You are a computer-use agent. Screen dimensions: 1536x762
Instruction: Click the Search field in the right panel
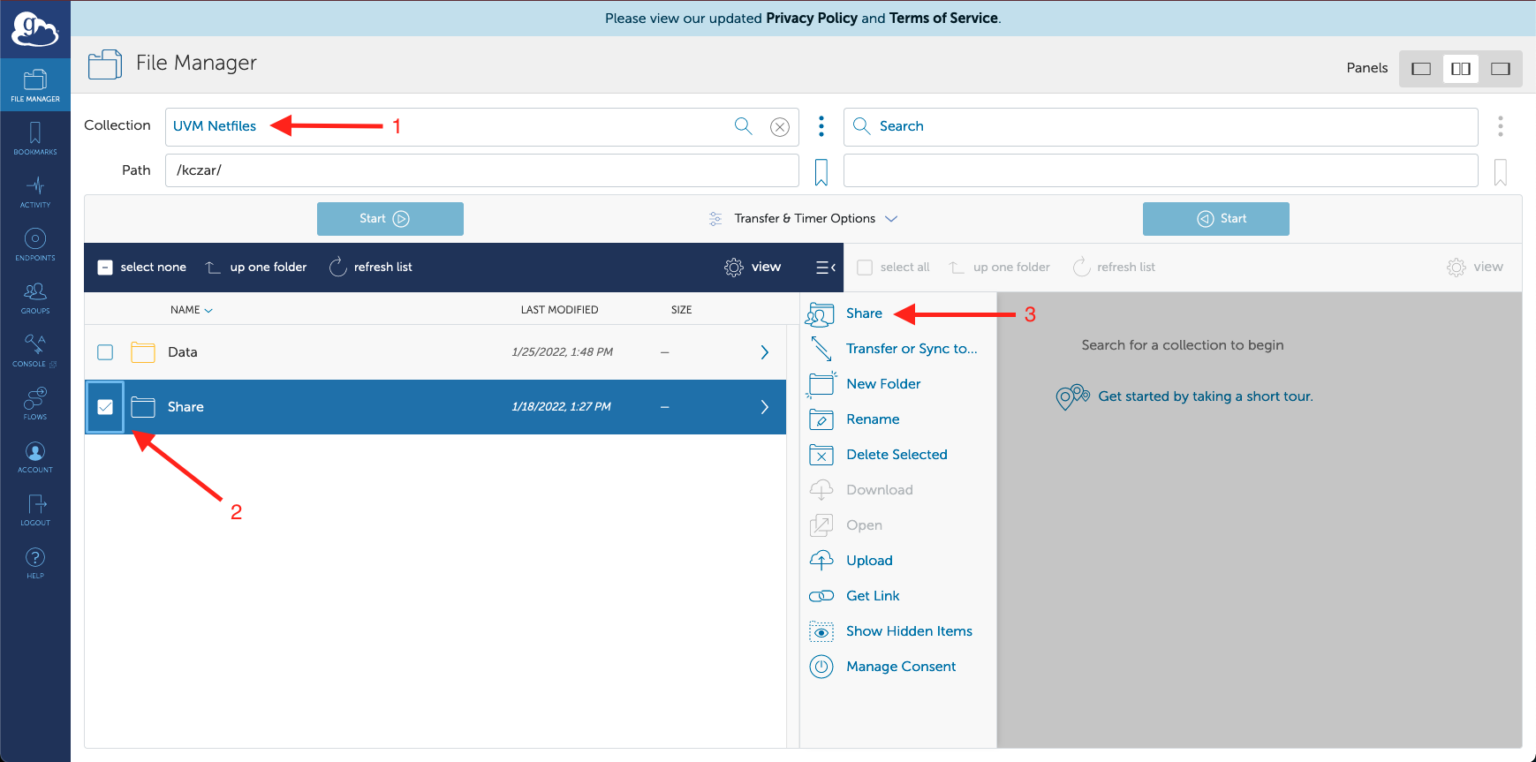pyautogui.click(x=1100, y=126)
